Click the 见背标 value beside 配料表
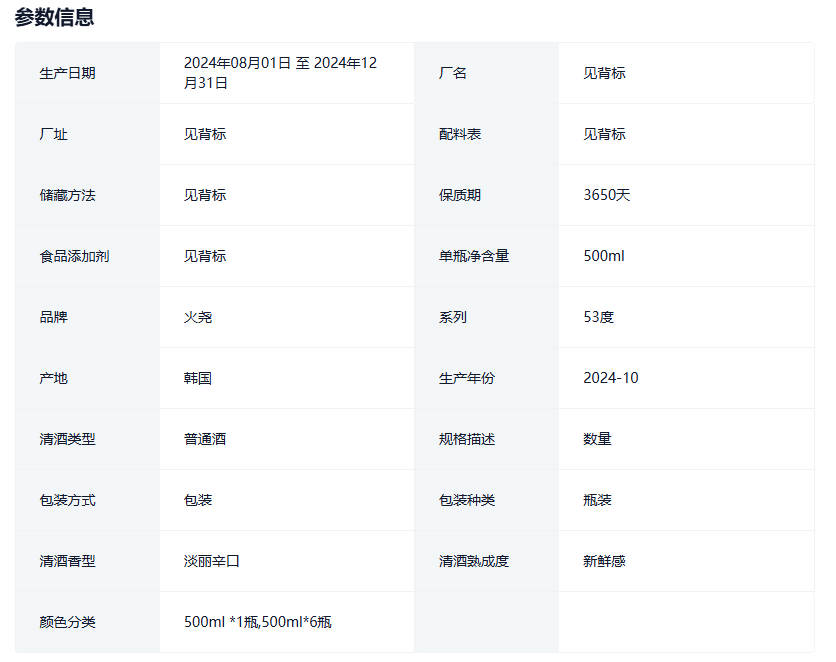This screenshot has height=662, width=836. coord(604,134)
